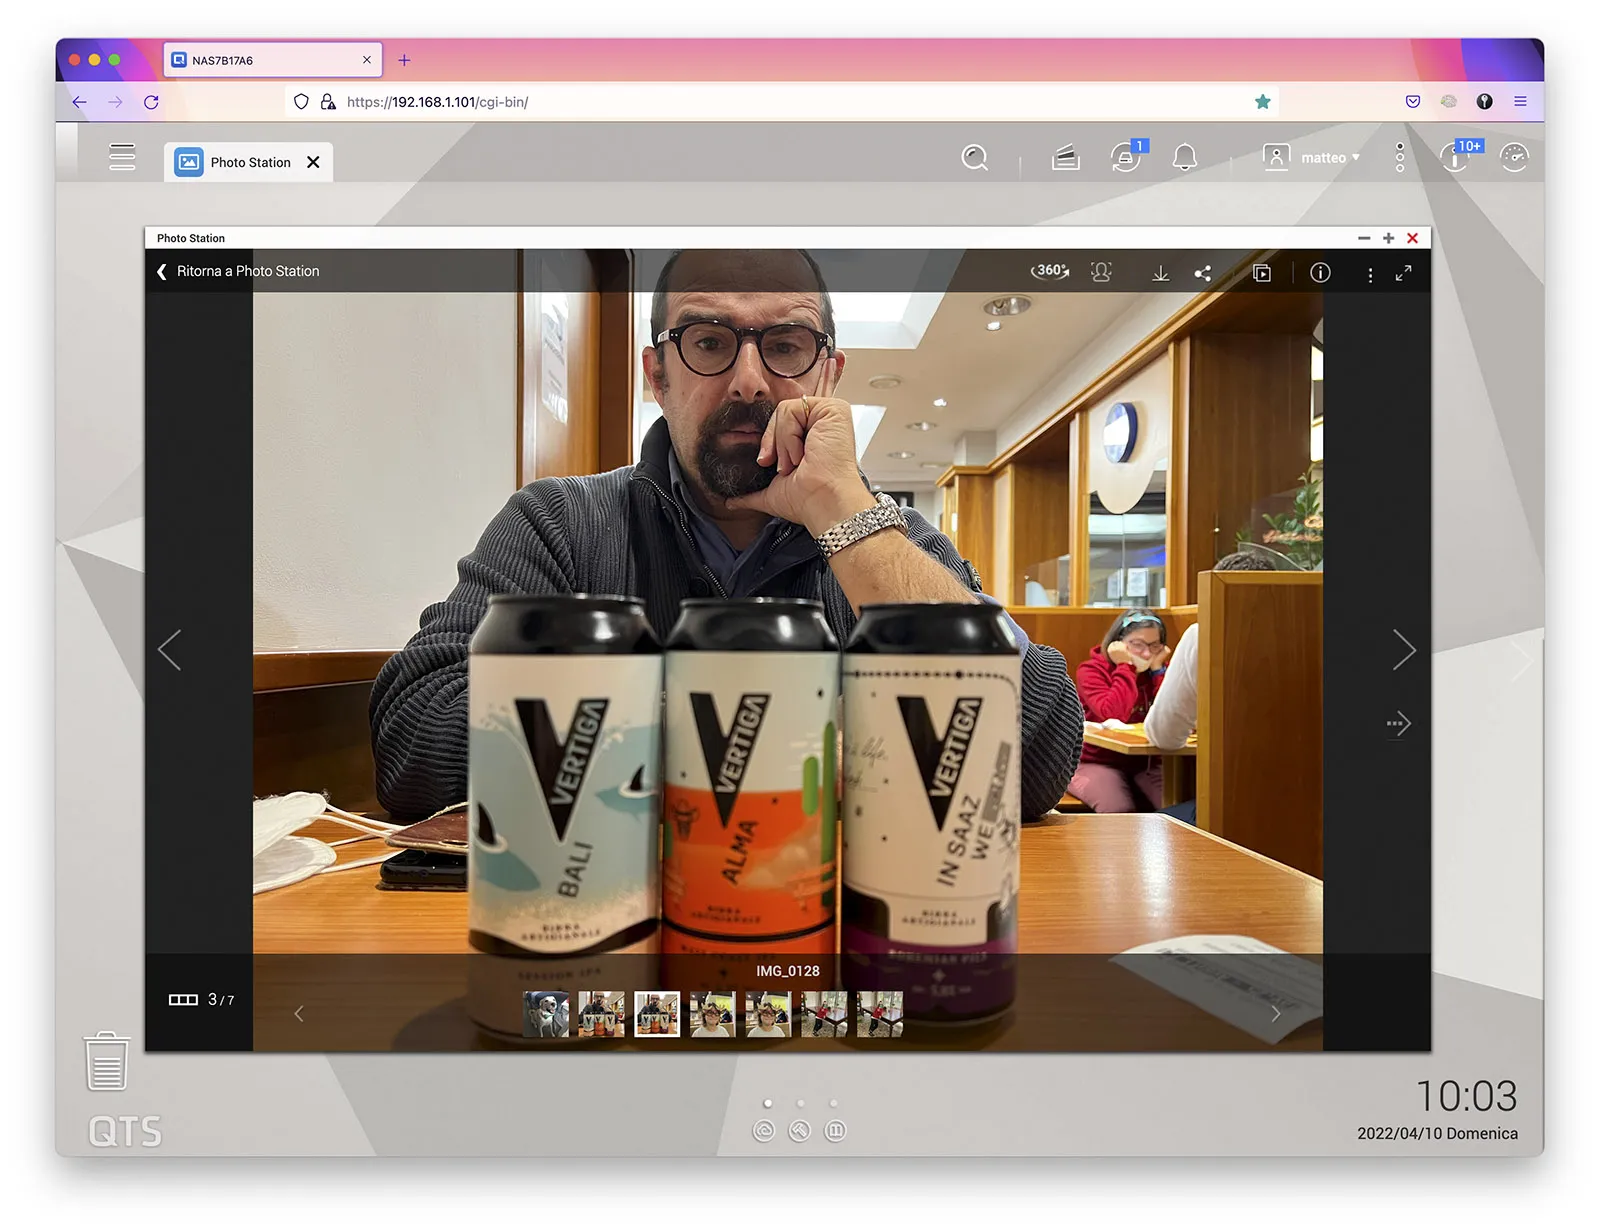Image resolution: width=1600 pixels, height=1230 pixels.
Task: Click Ritorna a Photo Station back link
Action: point(238,271)
